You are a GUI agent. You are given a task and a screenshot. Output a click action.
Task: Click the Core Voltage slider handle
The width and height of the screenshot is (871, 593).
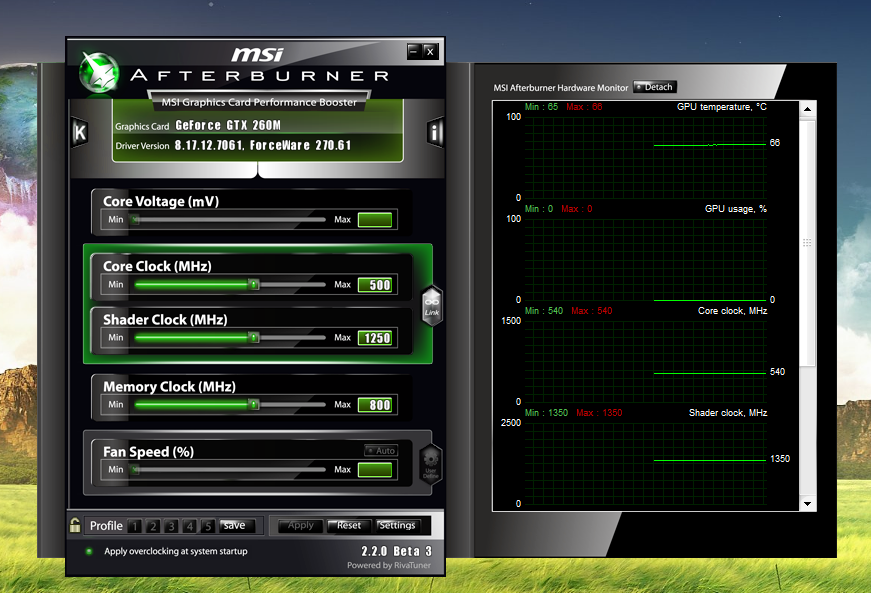[x=135, y=219]
